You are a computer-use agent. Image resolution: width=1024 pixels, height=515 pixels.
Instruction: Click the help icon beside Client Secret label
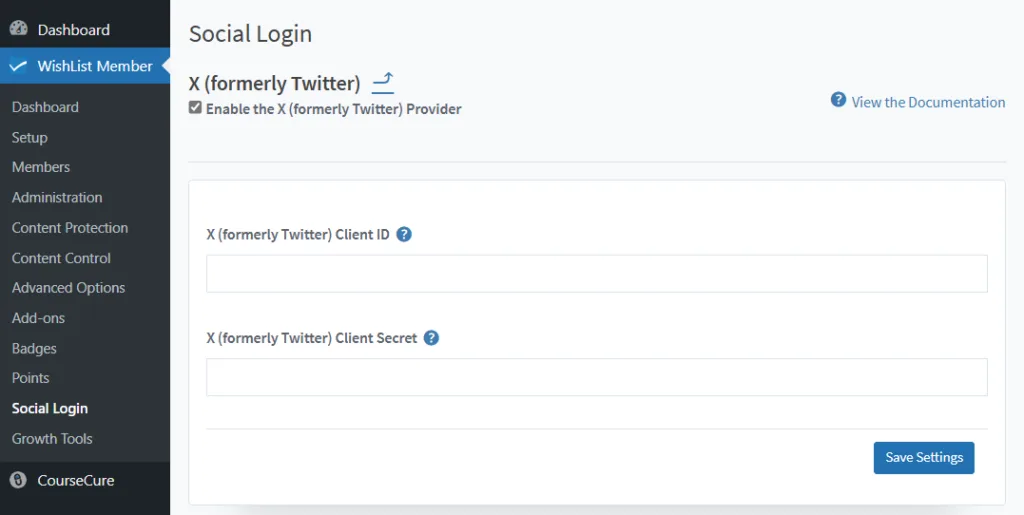[x=431, y=338]
